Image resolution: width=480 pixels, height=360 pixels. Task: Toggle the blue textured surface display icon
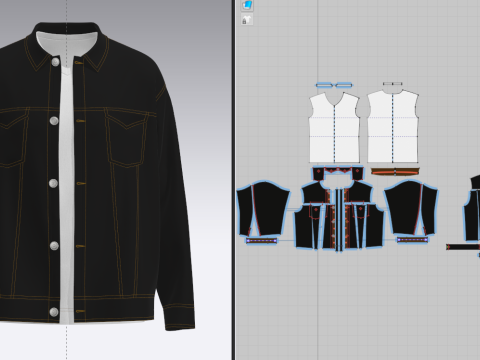click(x=247, y=5)
